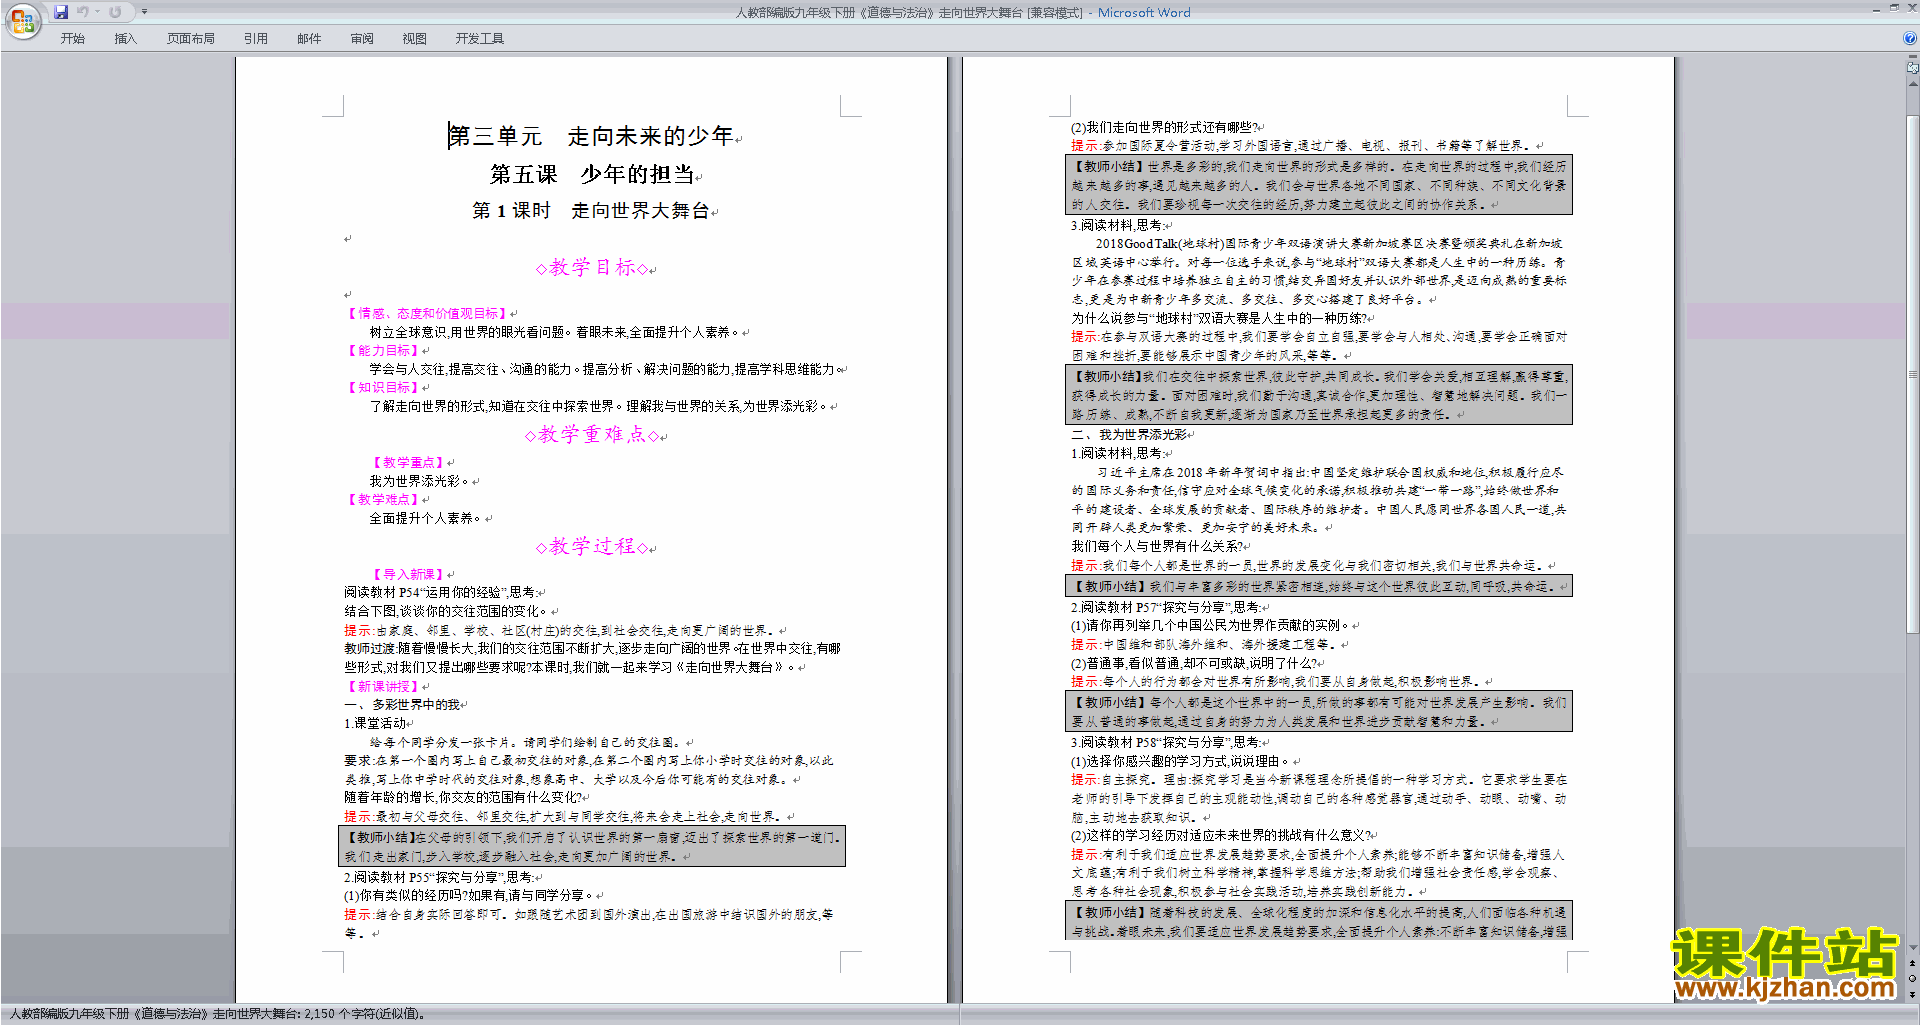
Task: Click the vertical scrollbar thumb
Action: tap(1913, 374)
